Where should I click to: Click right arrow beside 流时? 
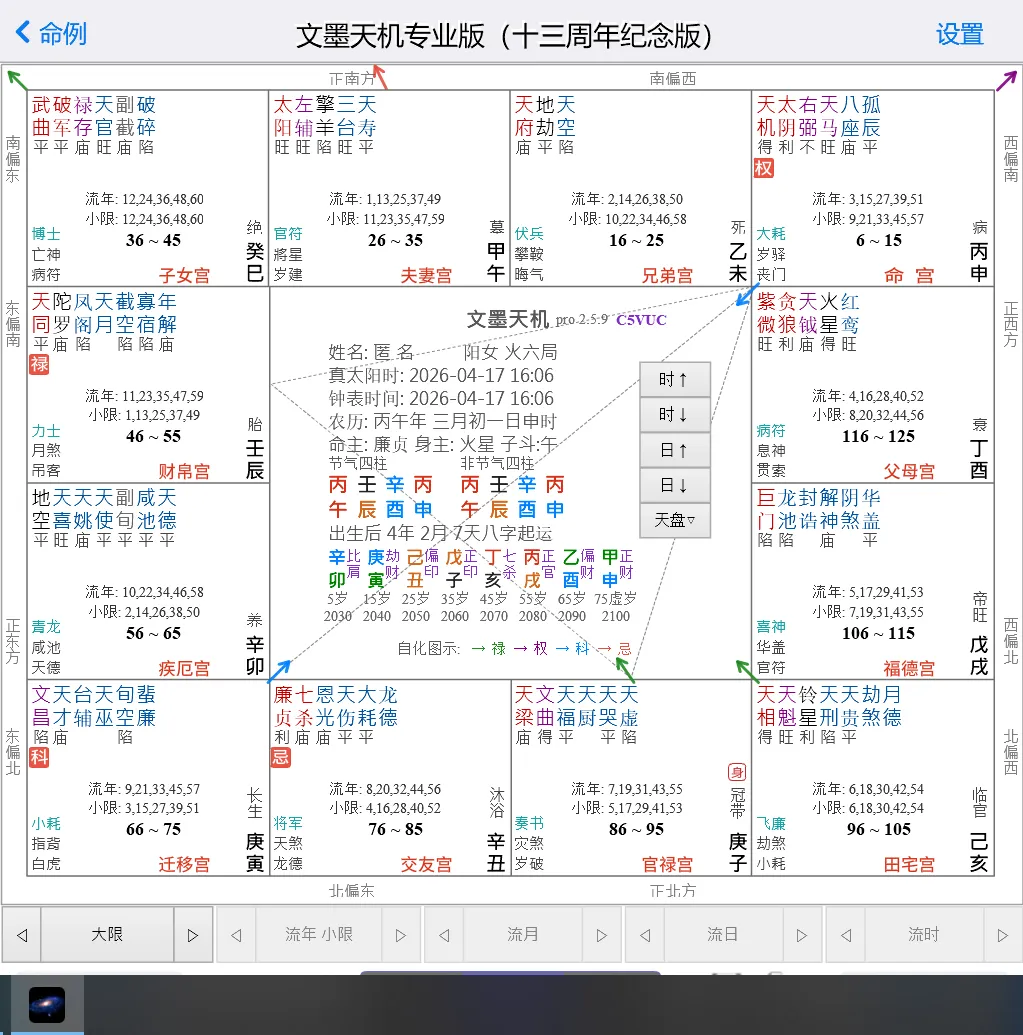click(x=1003, y=935)
